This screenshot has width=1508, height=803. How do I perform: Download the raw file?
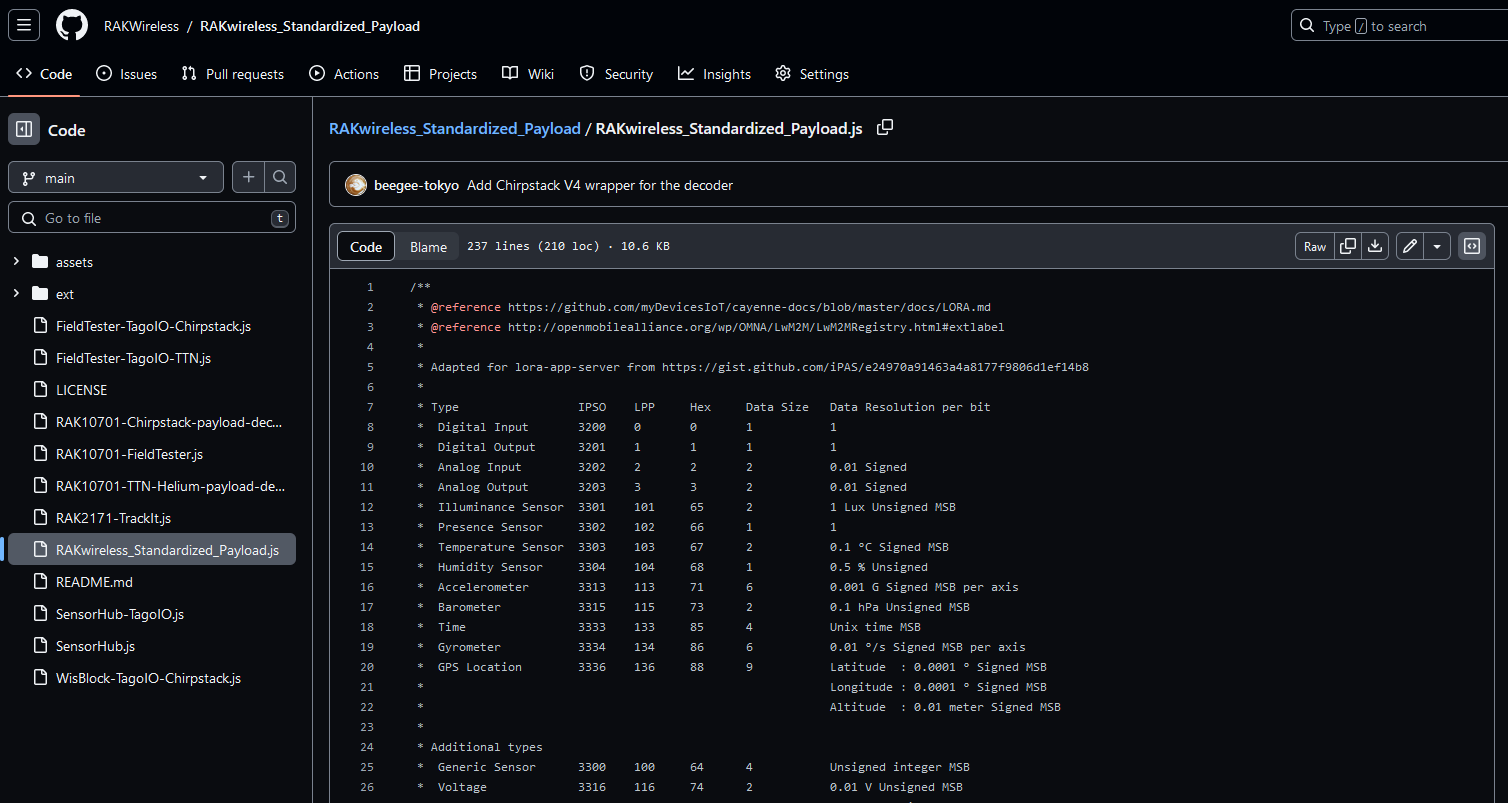(x=1376, y=246)
